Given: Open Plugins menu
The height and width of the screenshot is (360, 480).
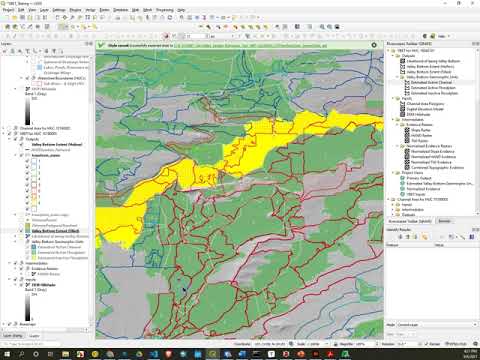Looking at the screenshot, I should coord(75,10).
